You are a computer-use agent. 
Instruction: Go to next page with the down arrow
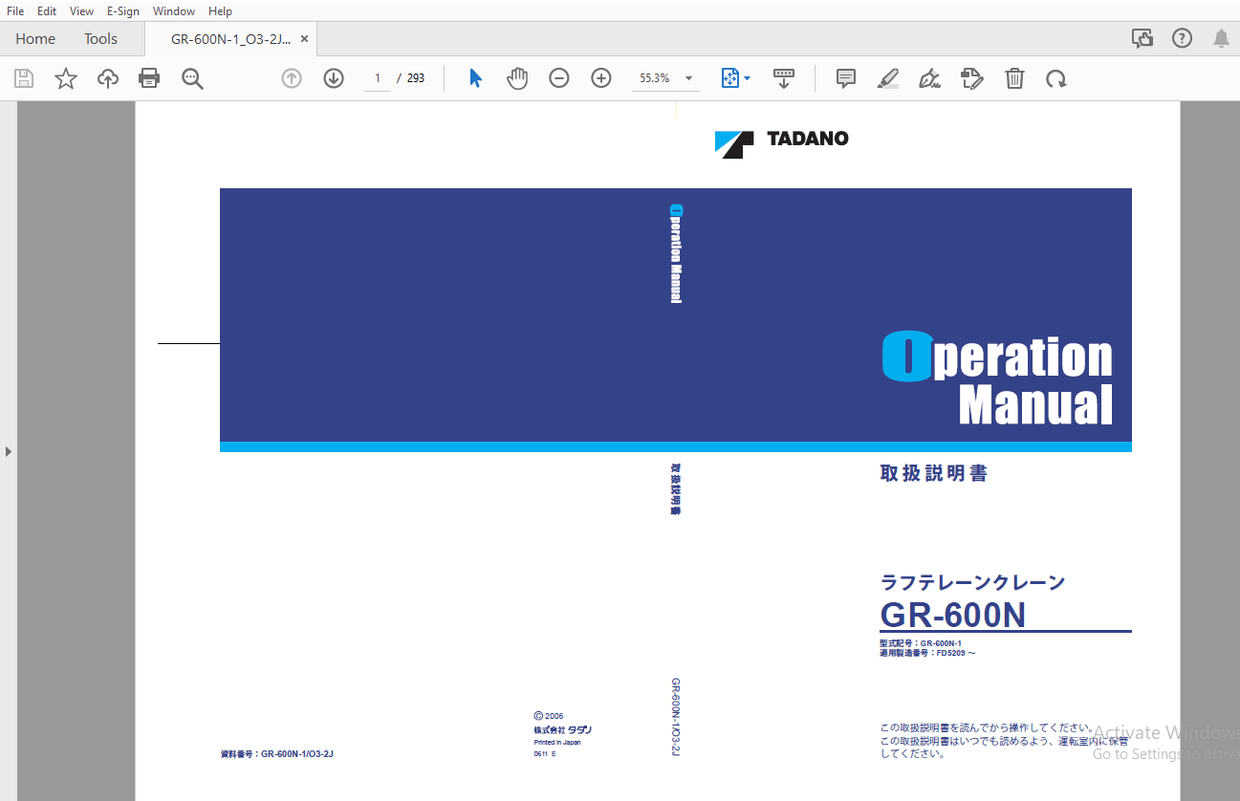[333, 77]
